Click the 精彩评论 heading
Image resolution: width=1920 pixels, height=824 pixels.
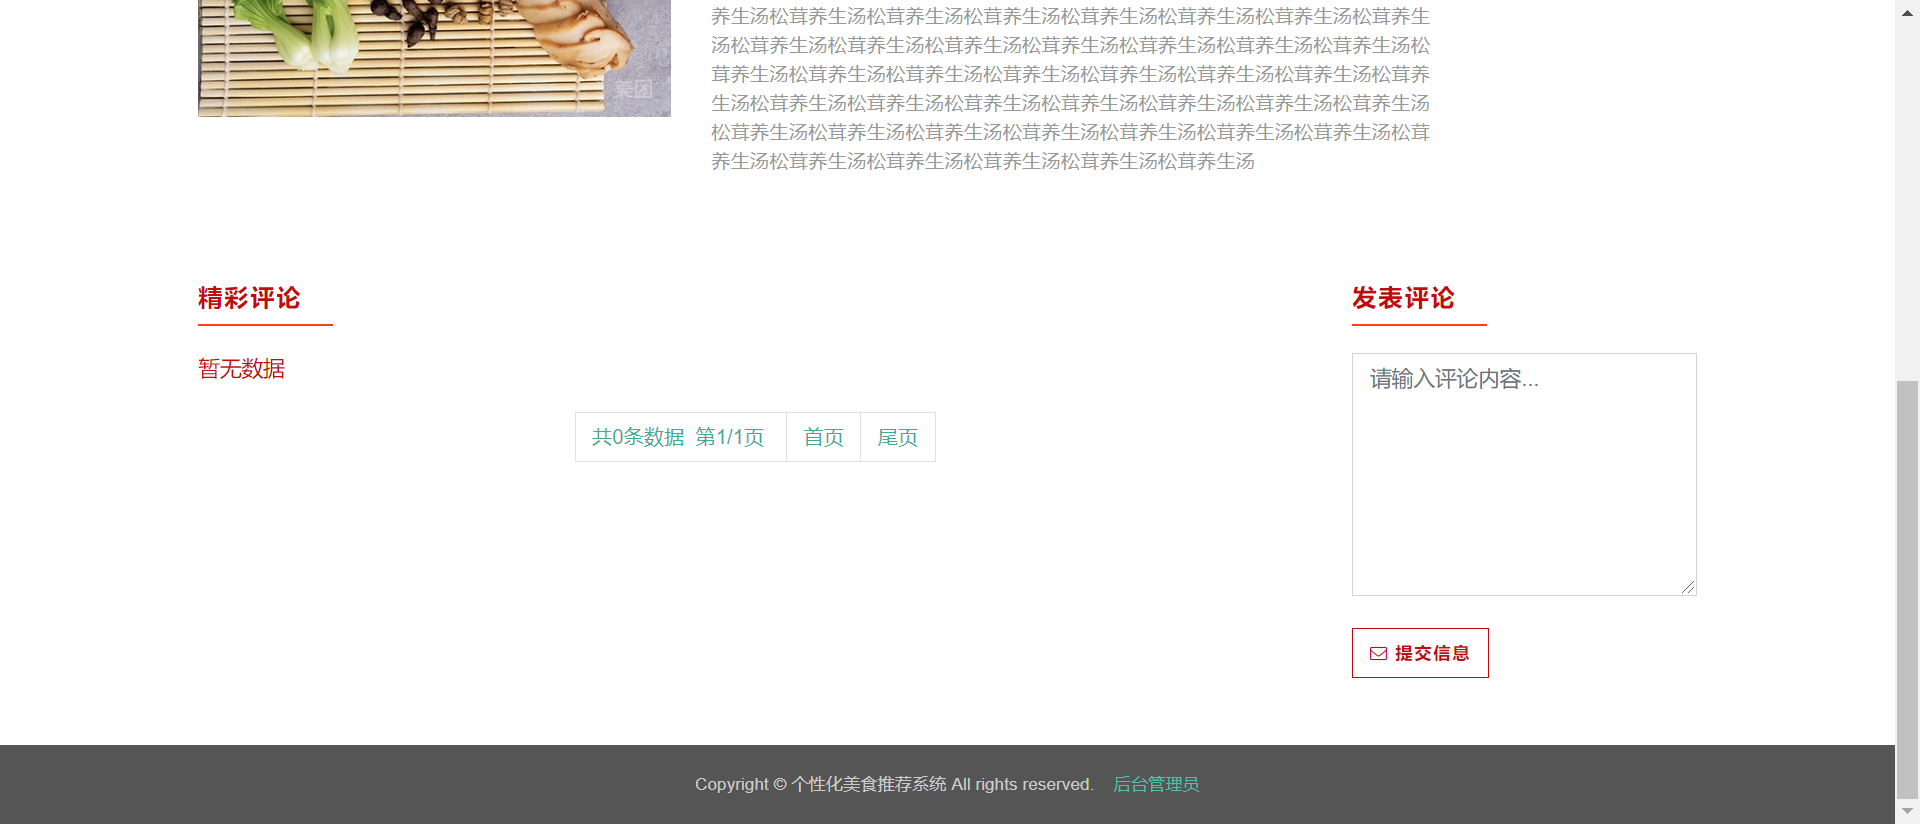tap(249, 298)
